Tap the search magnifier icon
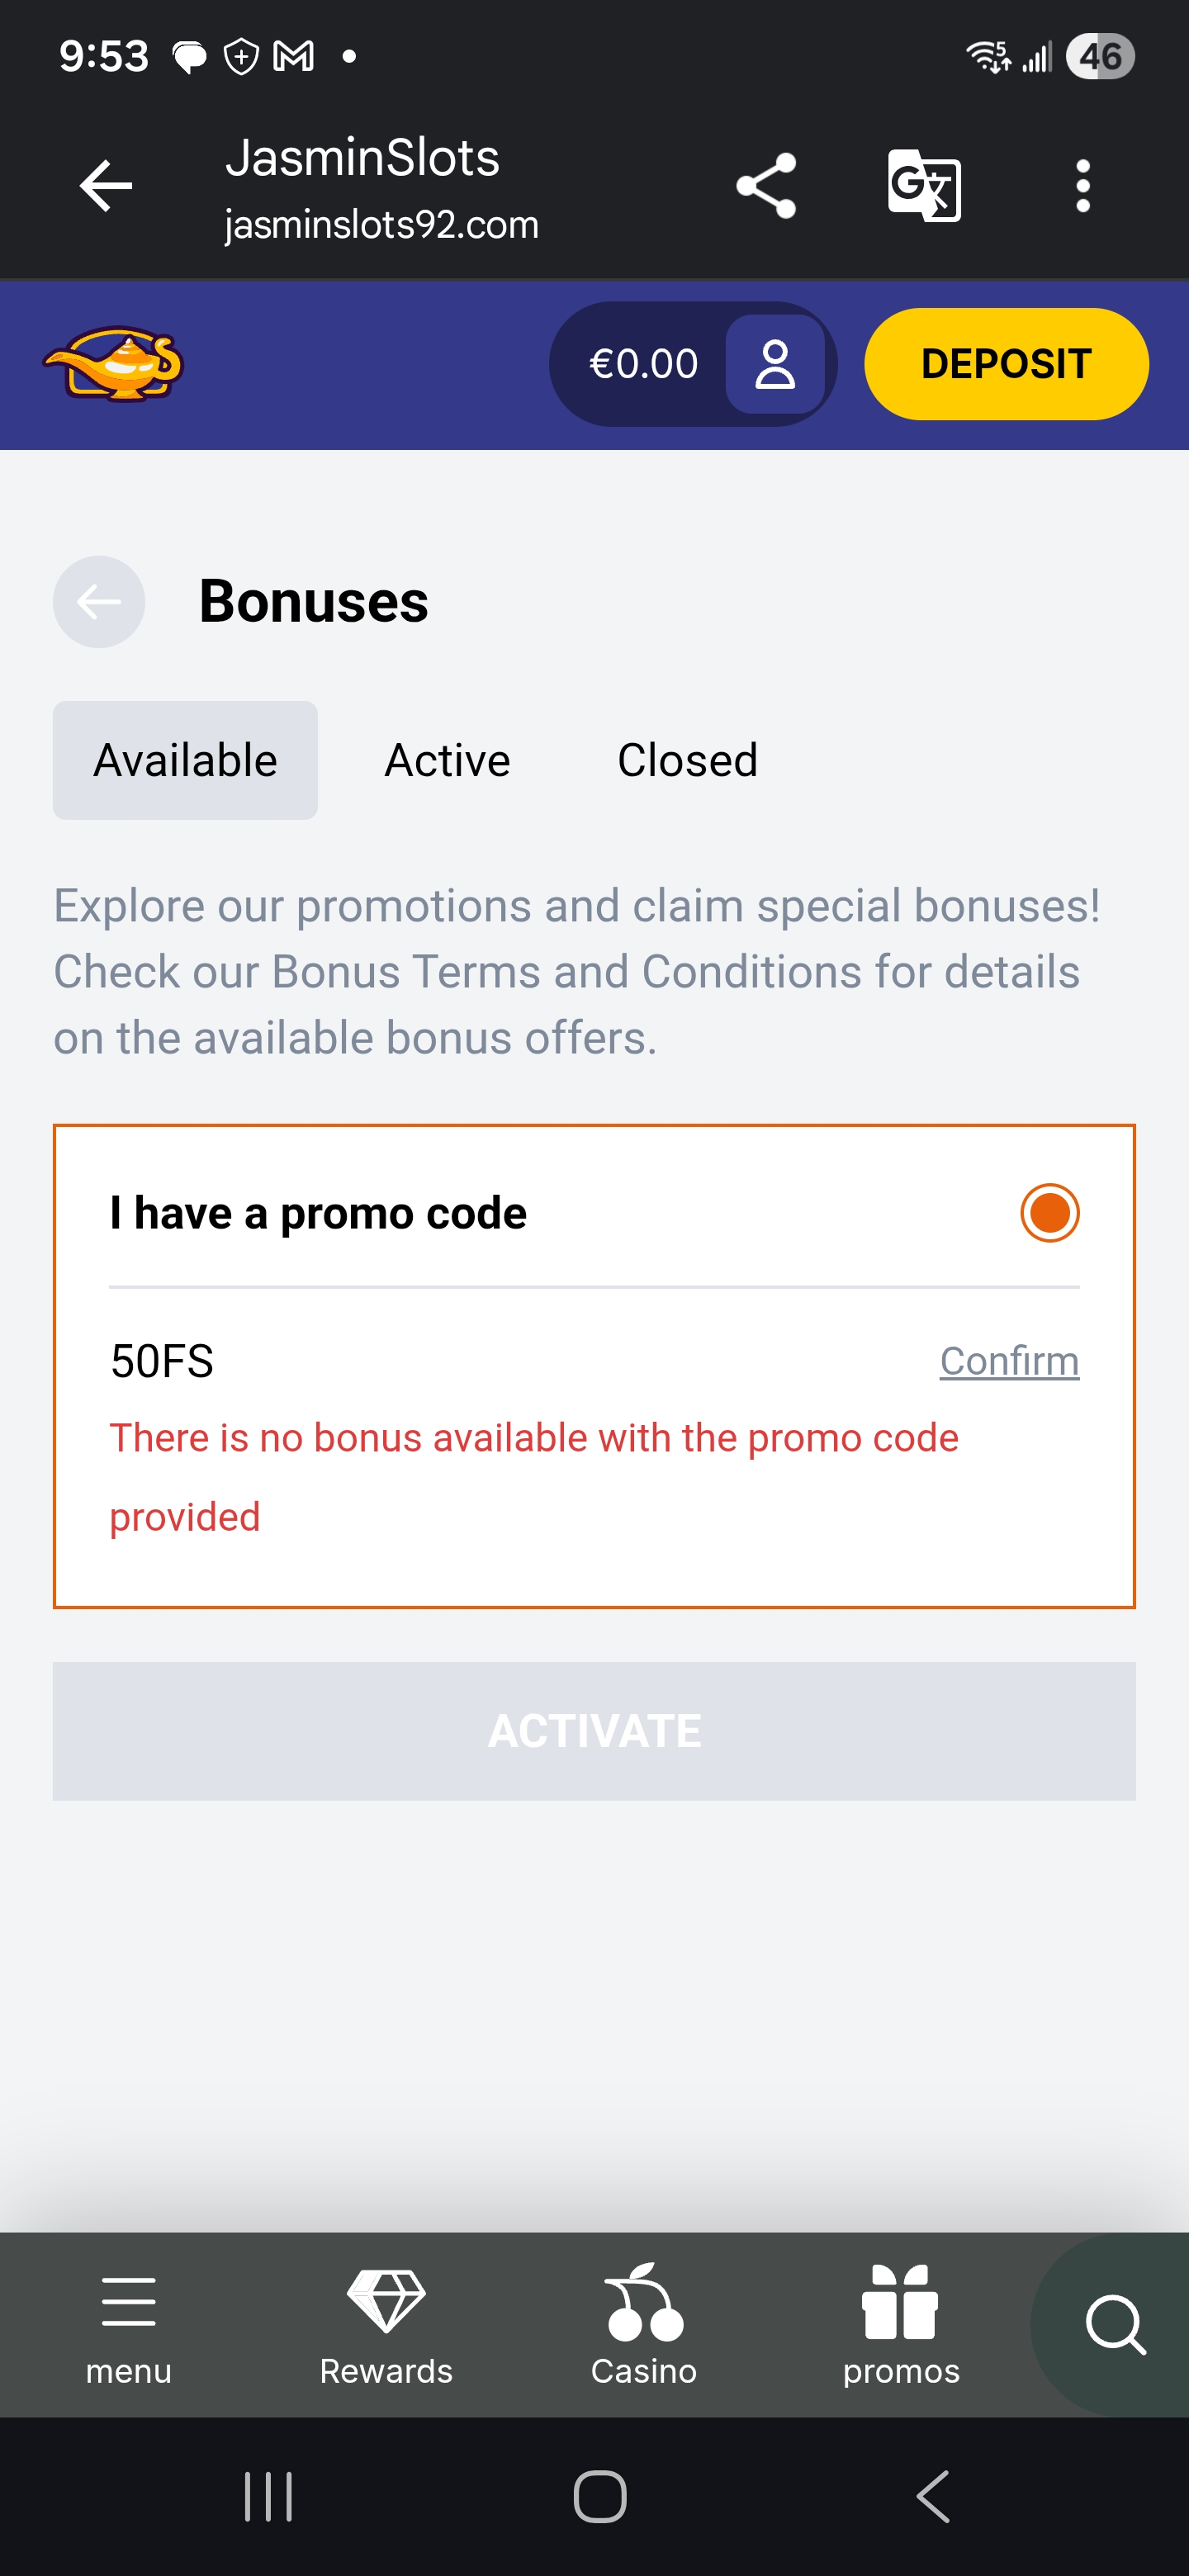 (x=1114, y=2324)
